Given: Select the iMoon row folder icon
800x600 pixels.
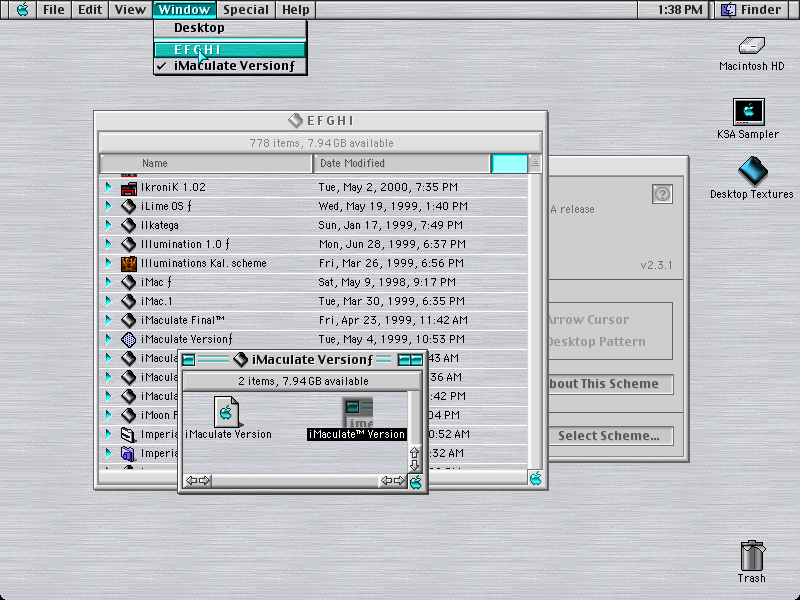Looking at the screenshot, I should click(x=129, y=415).
